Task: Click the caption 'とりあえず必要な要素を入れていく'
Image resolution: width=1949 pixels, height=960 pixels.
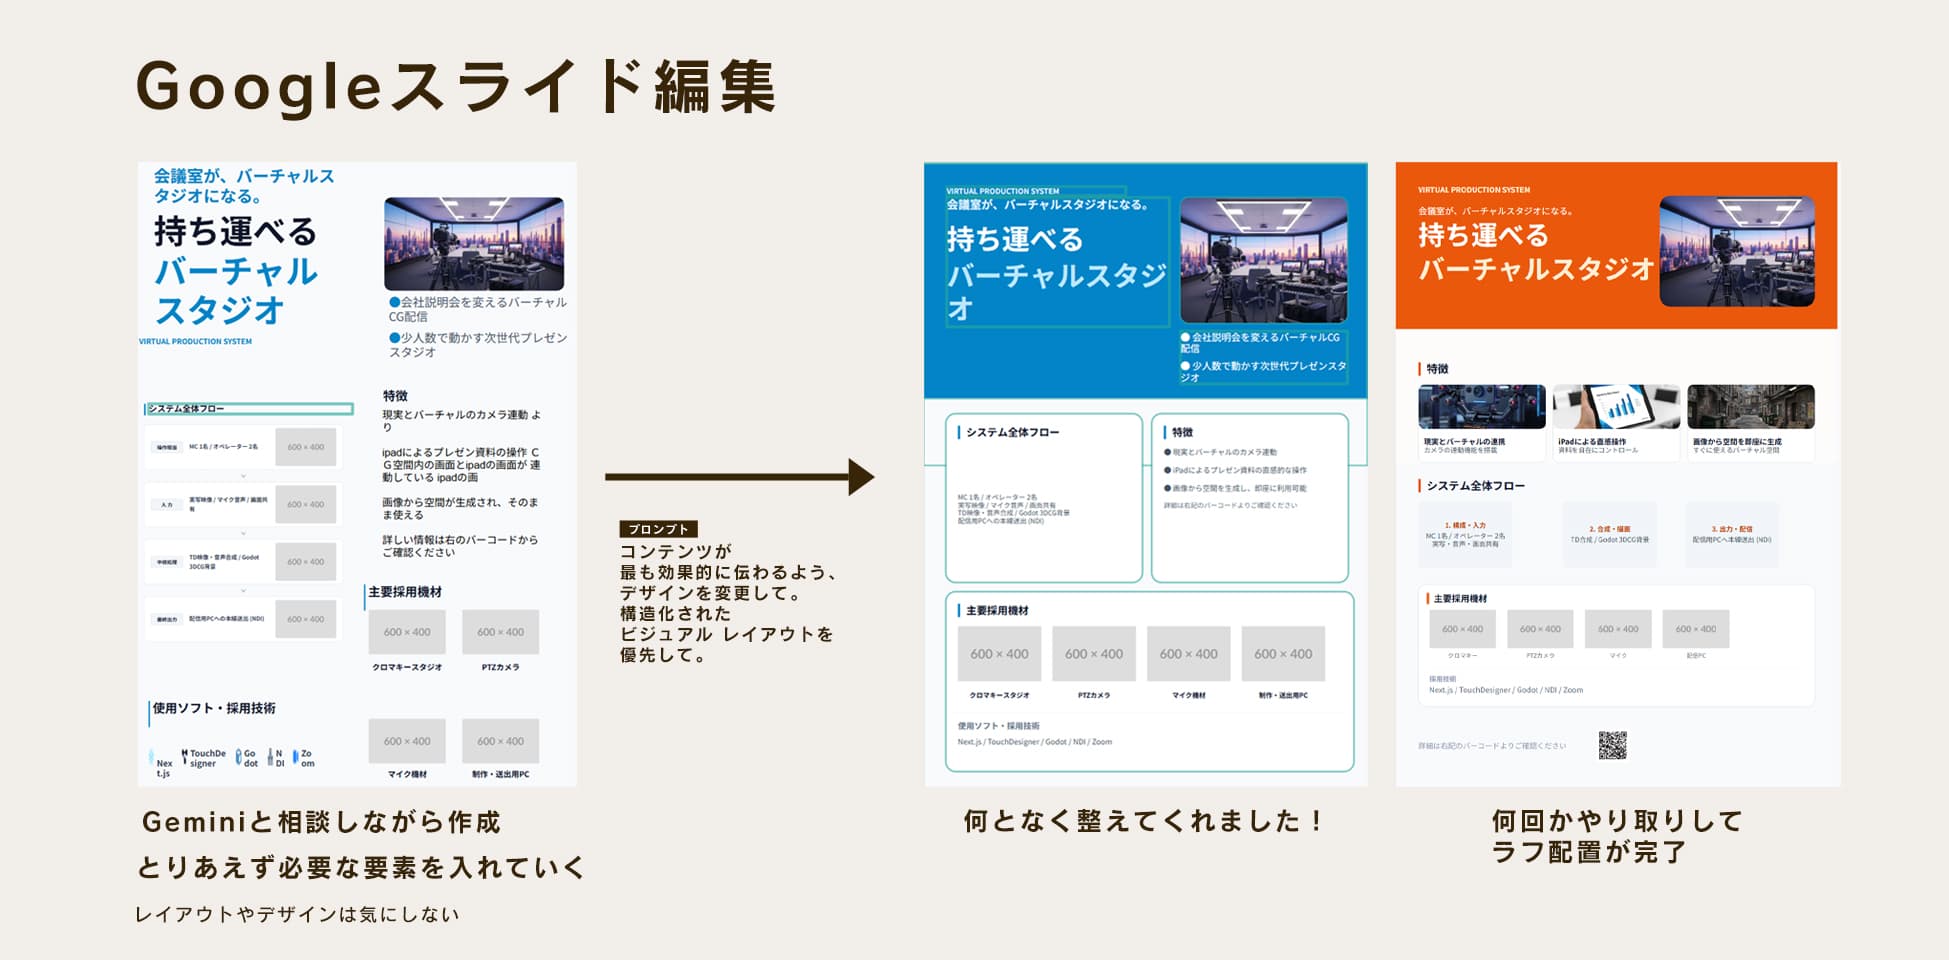Action: coord(361,867)
